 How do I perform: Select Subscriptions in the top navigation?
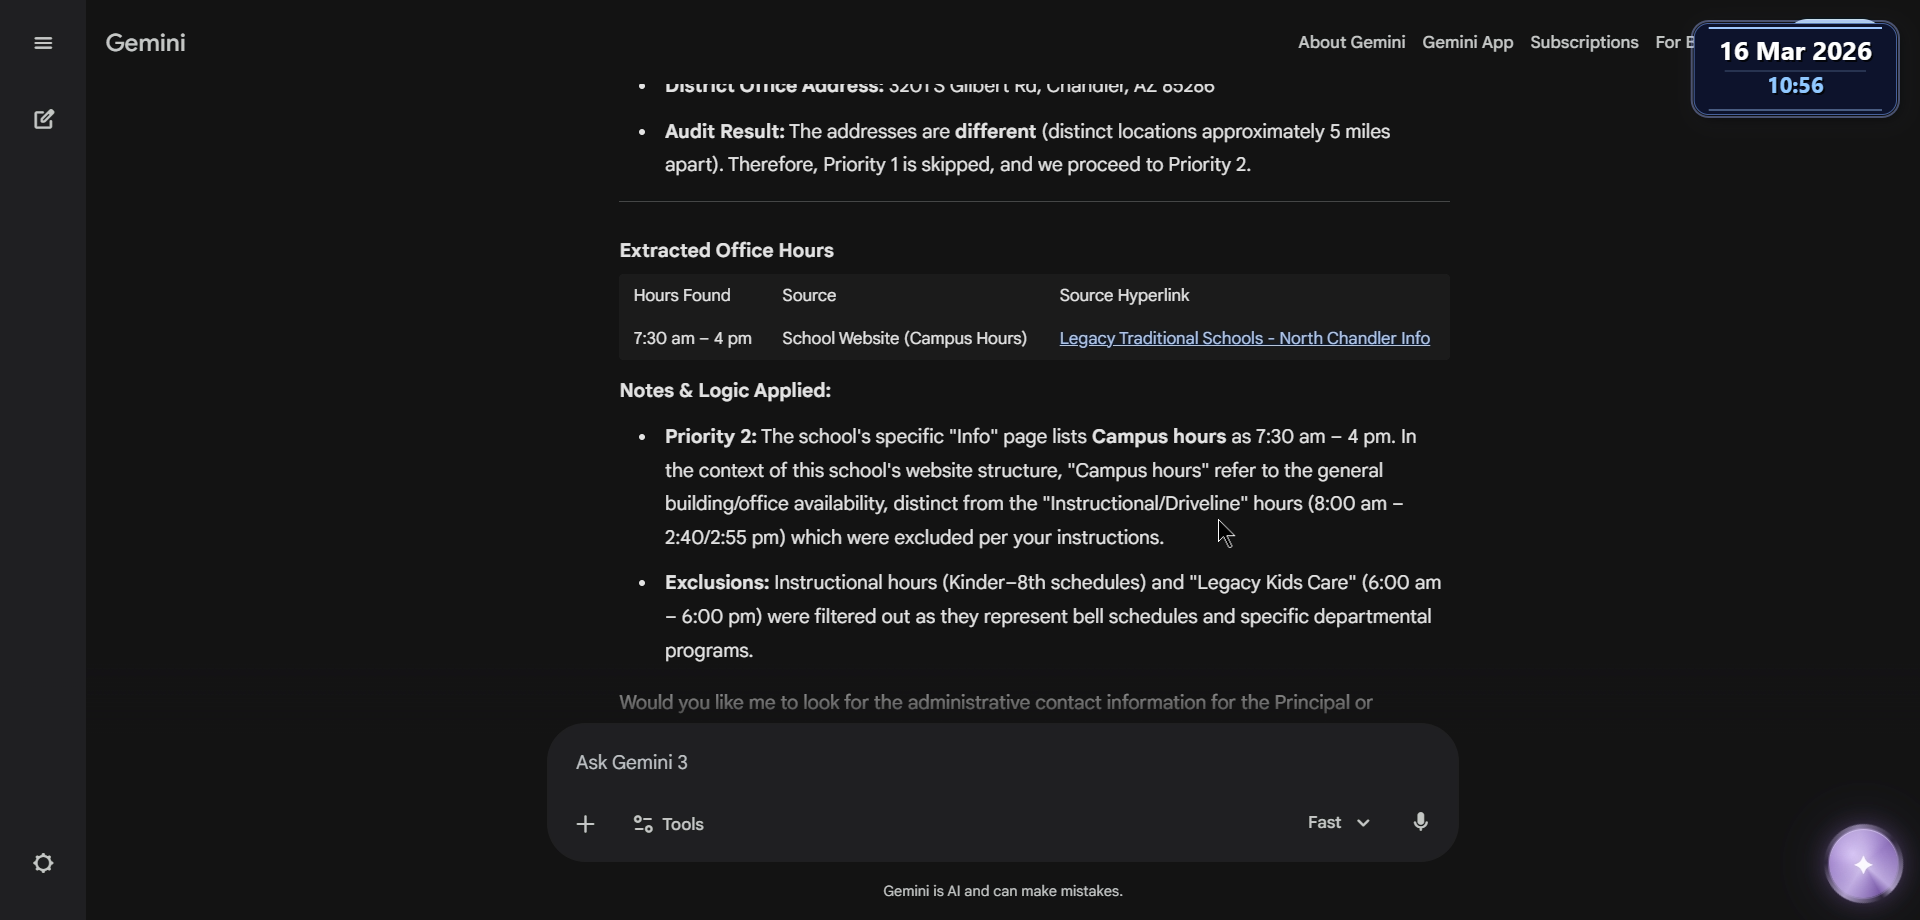[x=1584, y=42]
